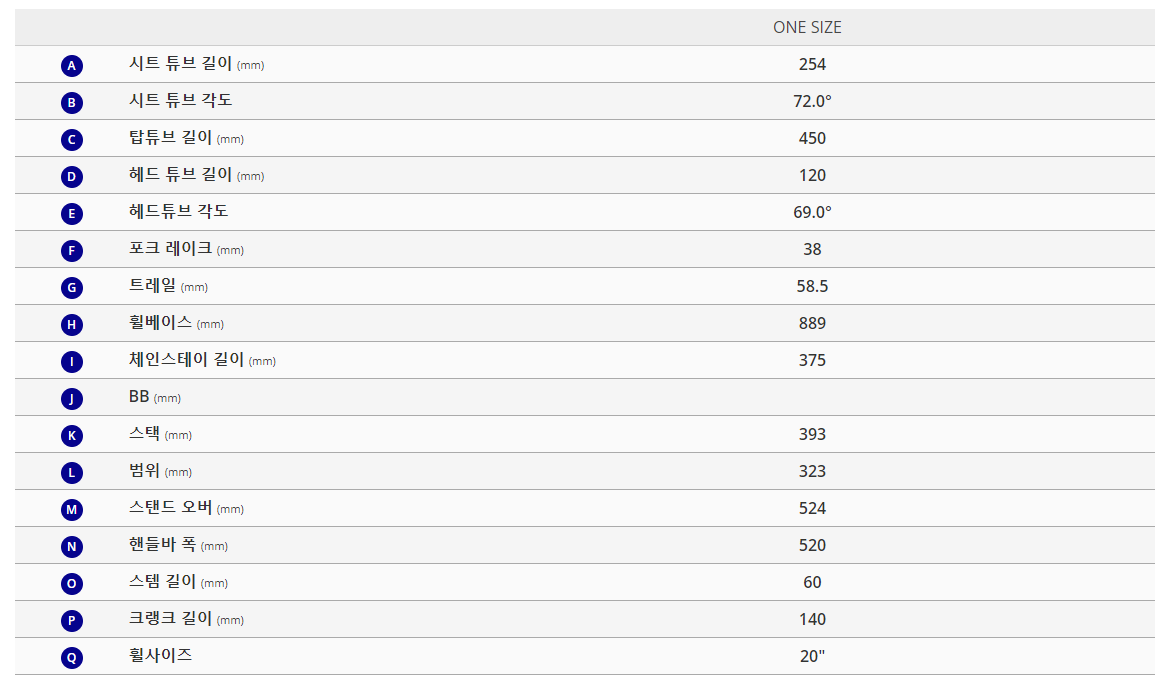The width and height of the screenshot is (1172, 695).
Task: Select the B marker for seat tube angle
Action: click(72, 102)
